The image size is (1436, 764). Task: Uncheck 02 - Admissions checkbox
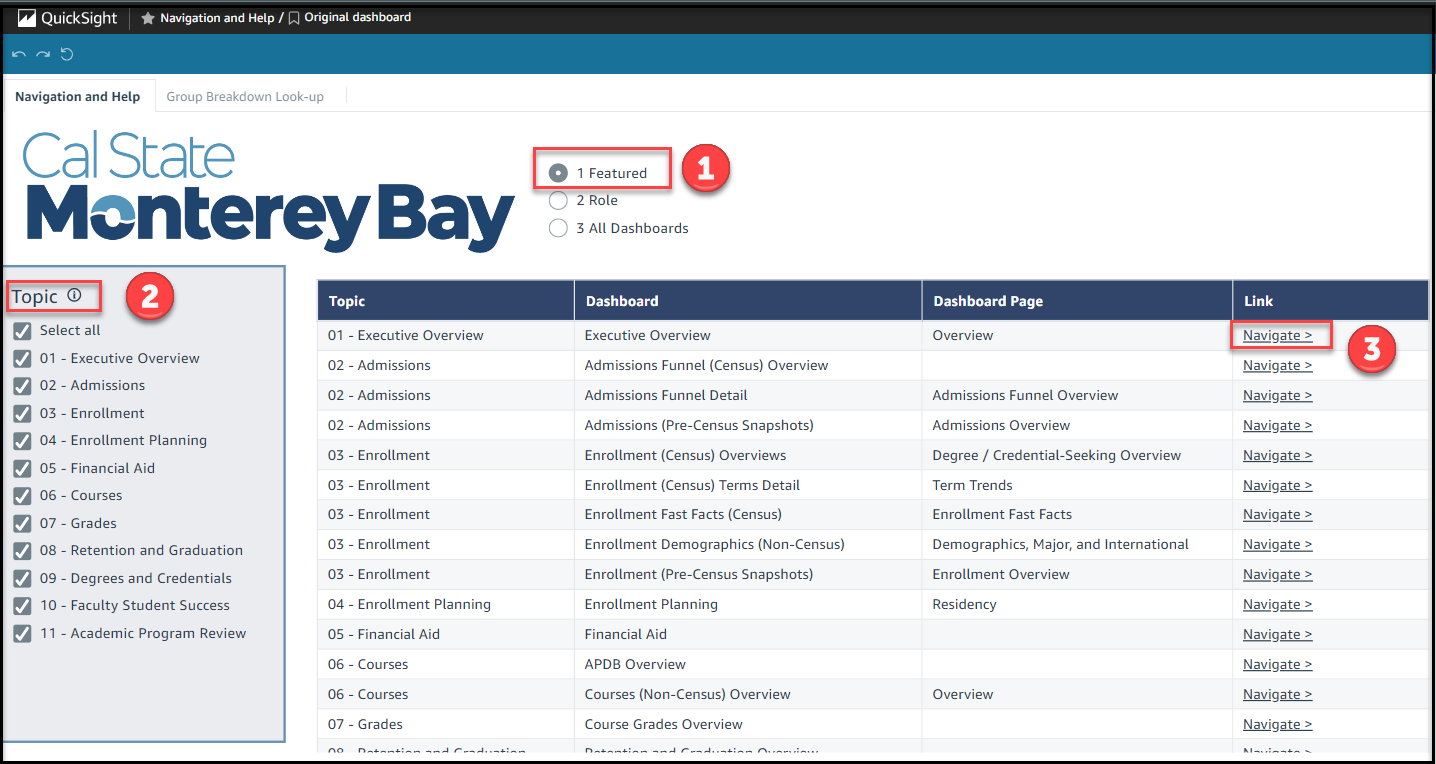click(x=22, y=385)
